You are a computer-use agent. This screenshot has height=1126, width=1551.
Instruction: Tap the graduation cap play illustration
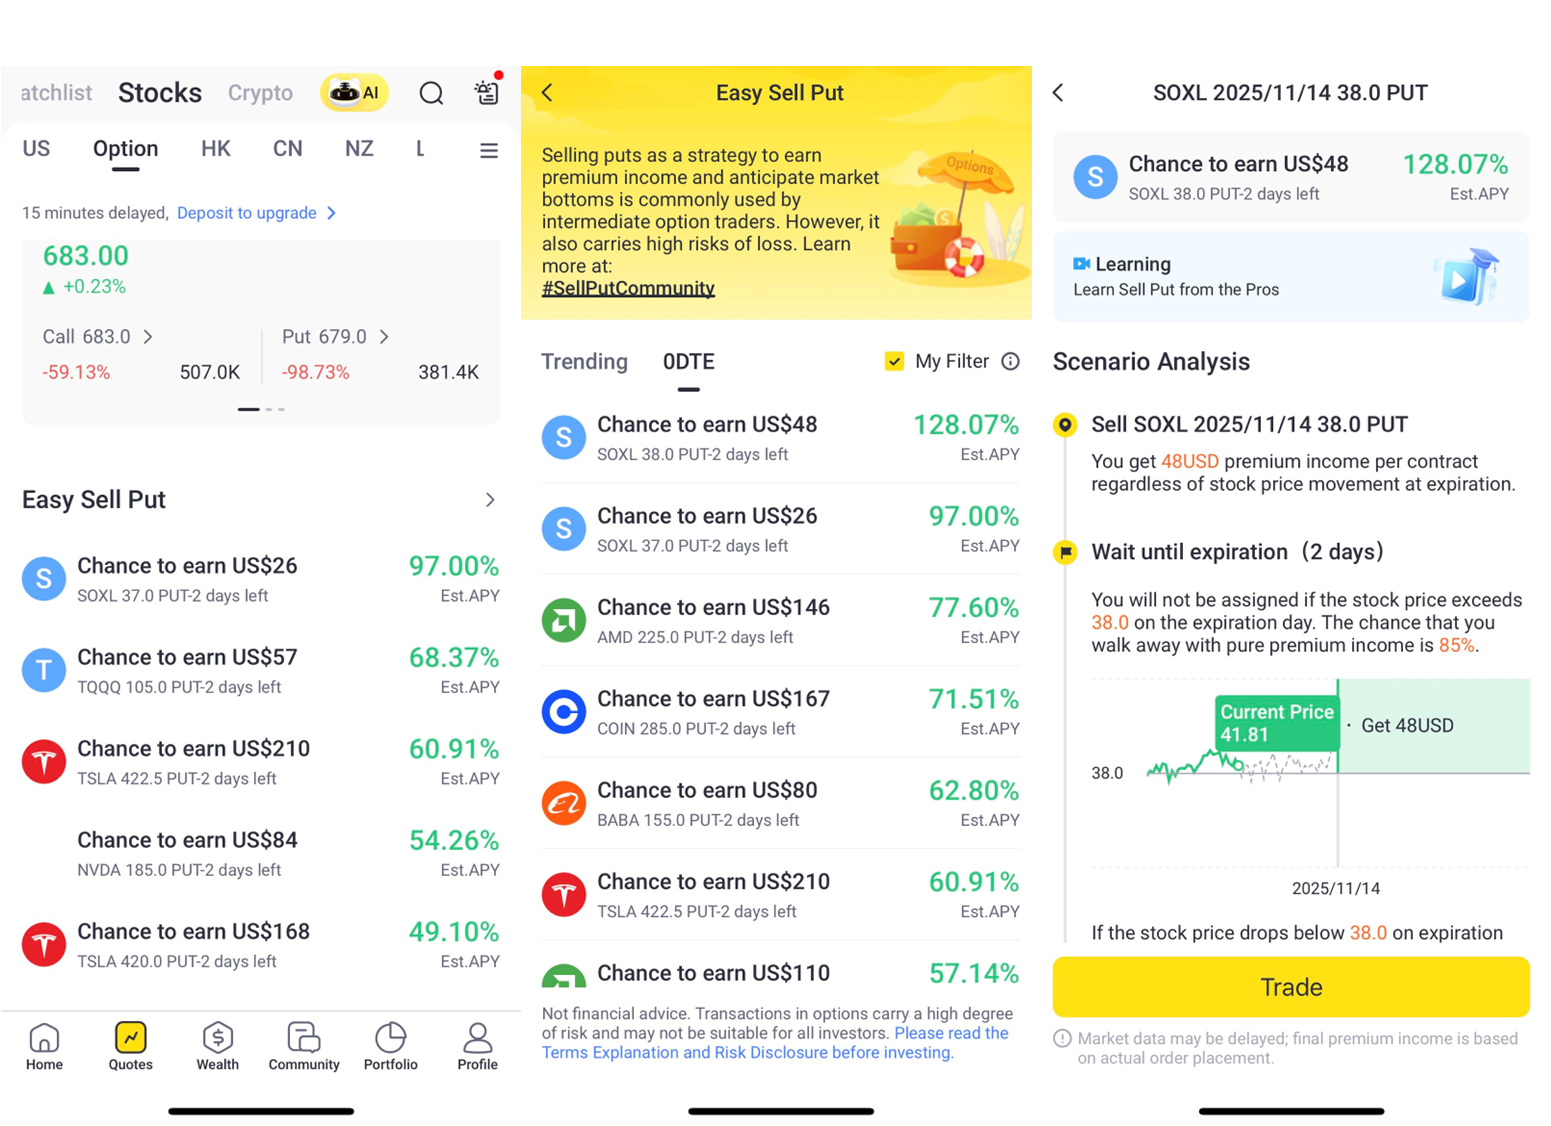pyautogui.click(x=1469, y=276)
